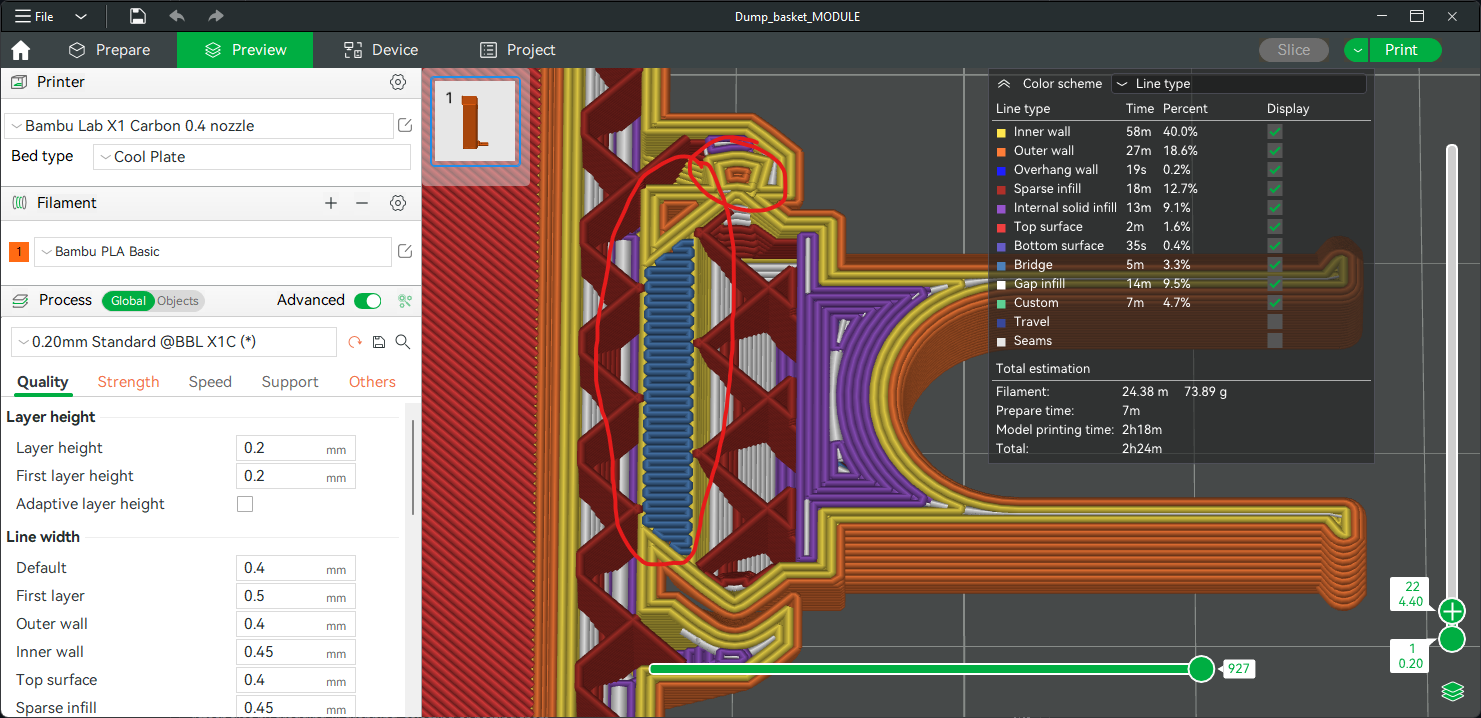Hide Sparse infill lines display
This screenshot has height=718, width=1481.
coord(1275,189)
